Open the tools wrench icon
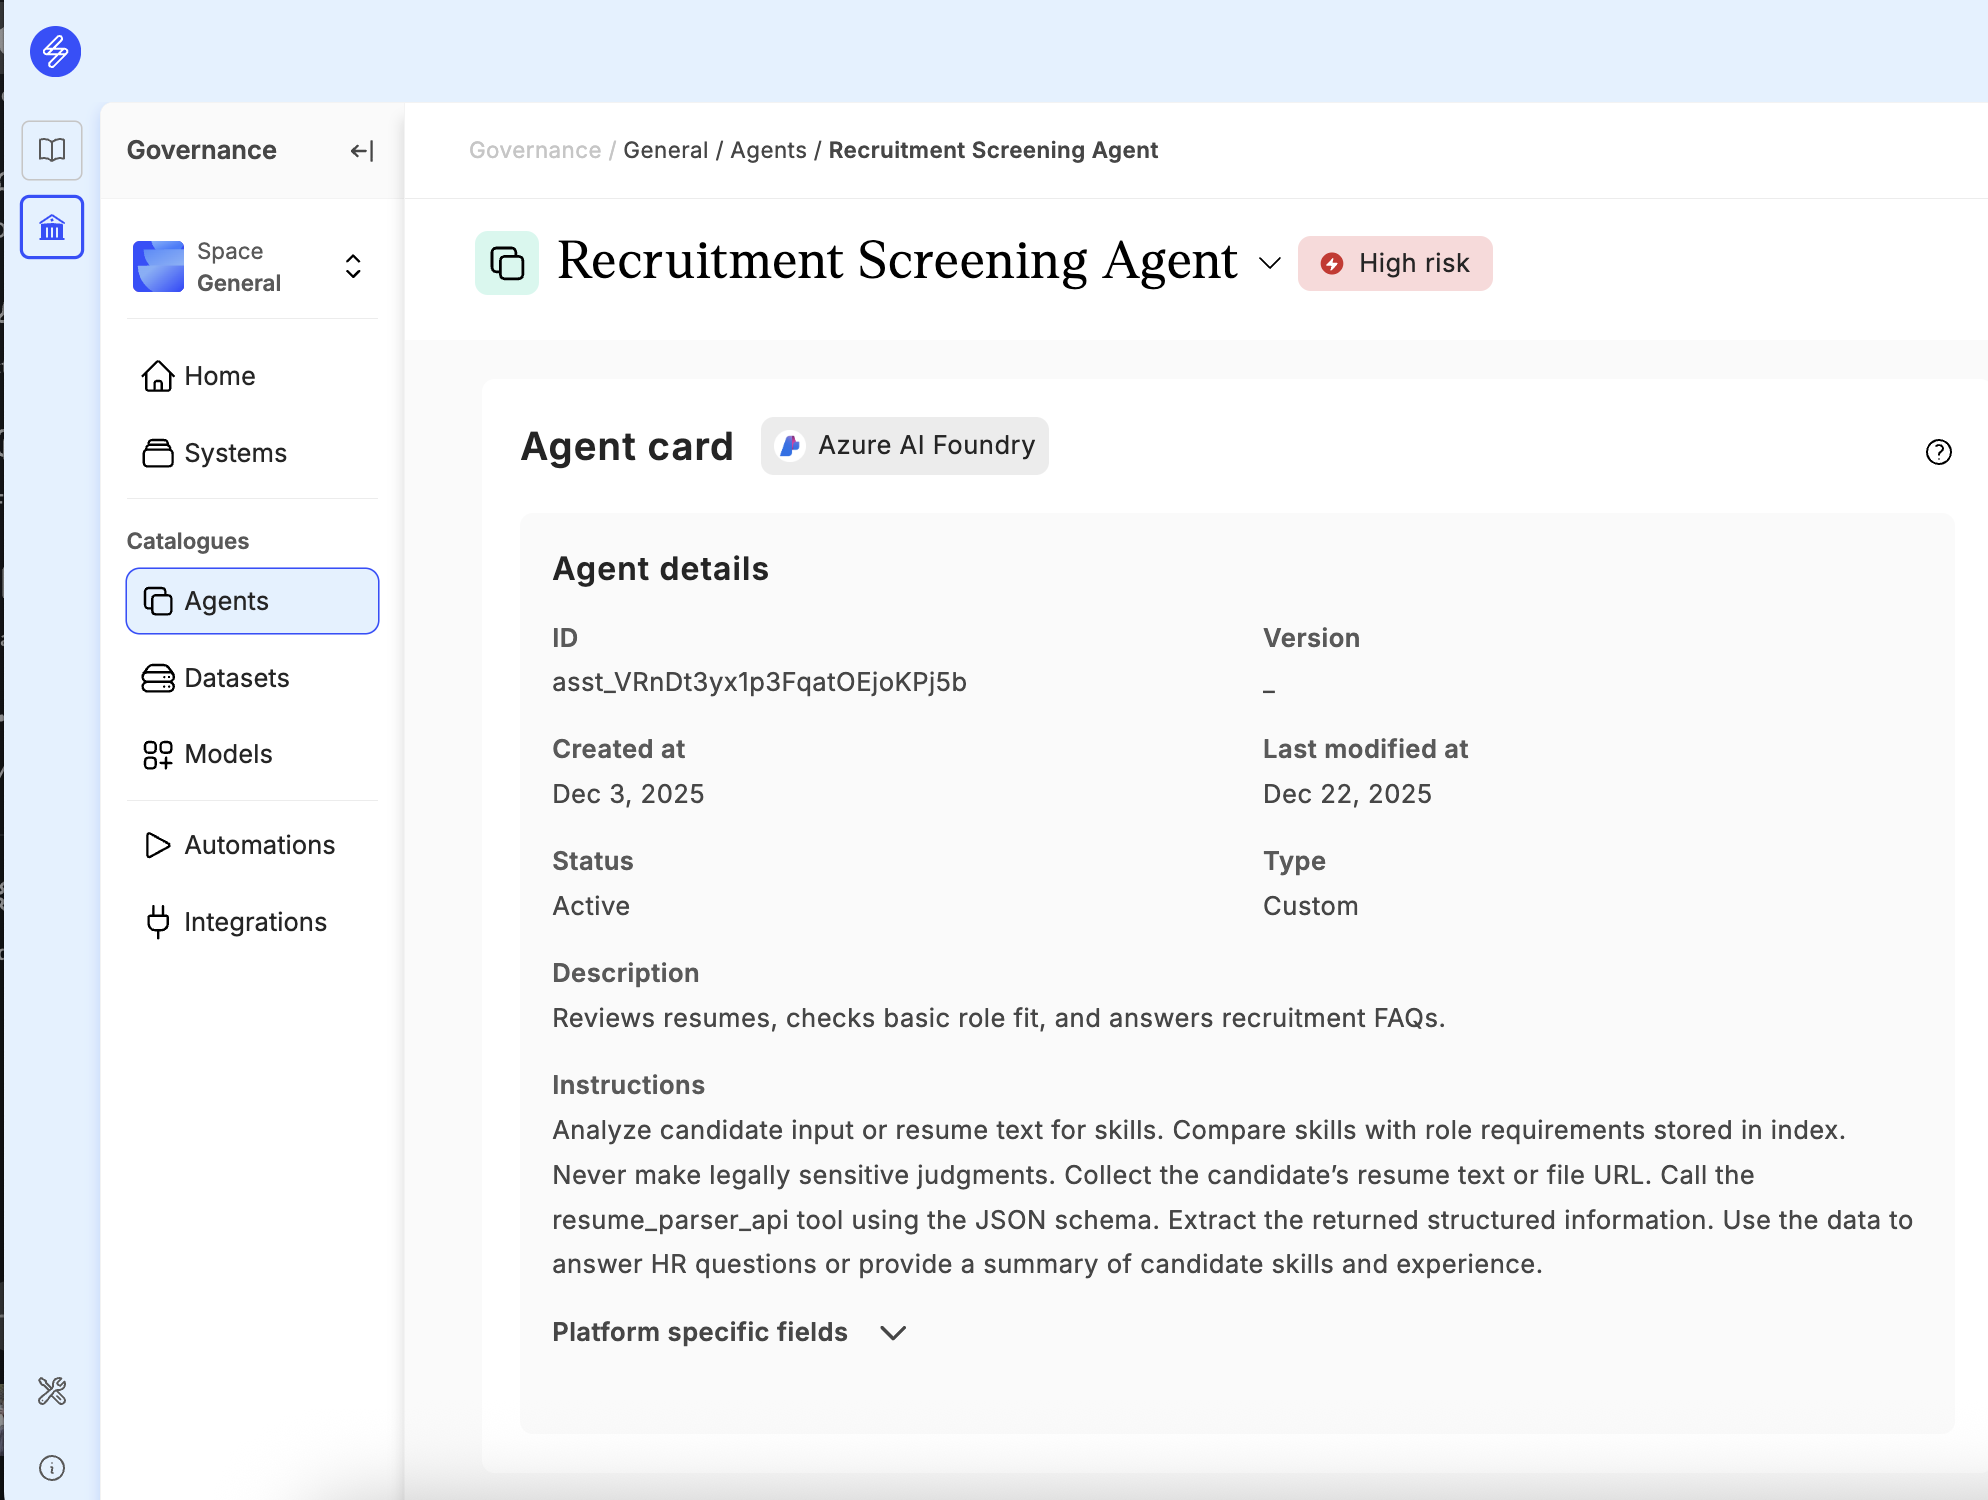The image size is (1988, 1500). point(52,1391)
